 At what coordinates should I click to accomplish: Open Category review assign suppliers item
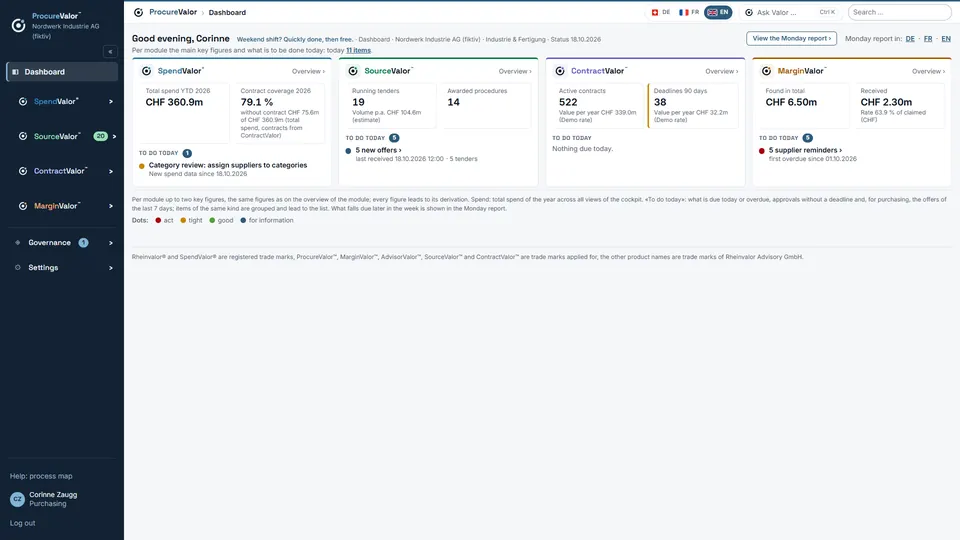(x=228, y=165)
